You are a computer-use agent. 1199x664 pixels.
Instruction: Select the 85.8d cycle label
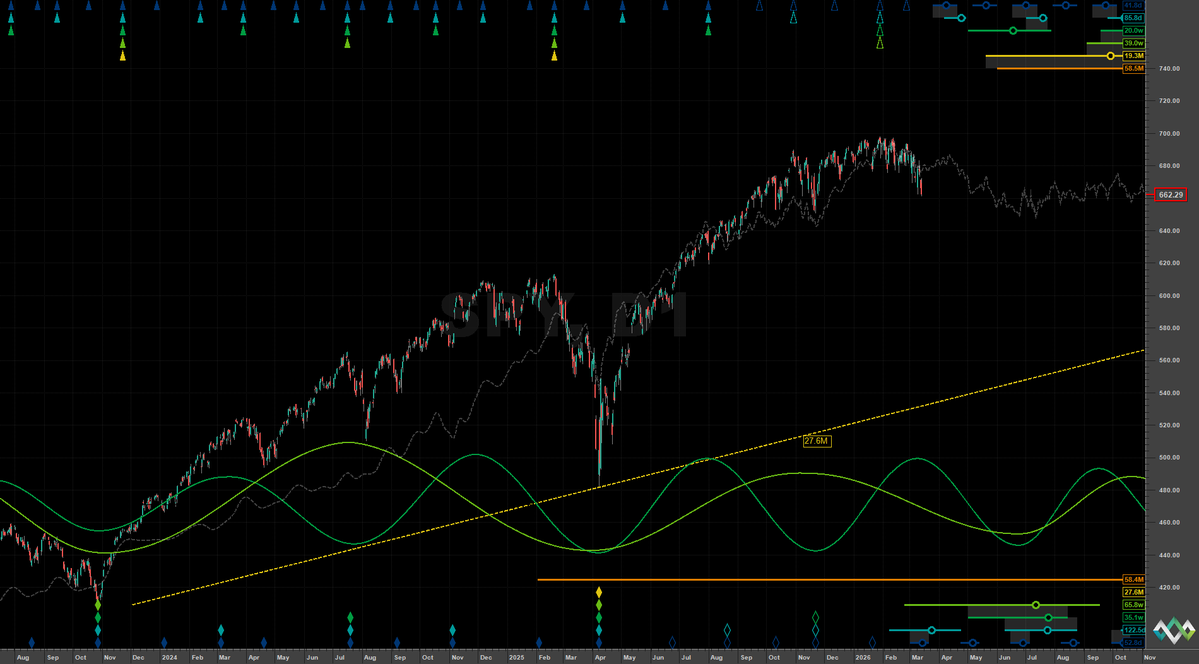(x=1132, y=18)
